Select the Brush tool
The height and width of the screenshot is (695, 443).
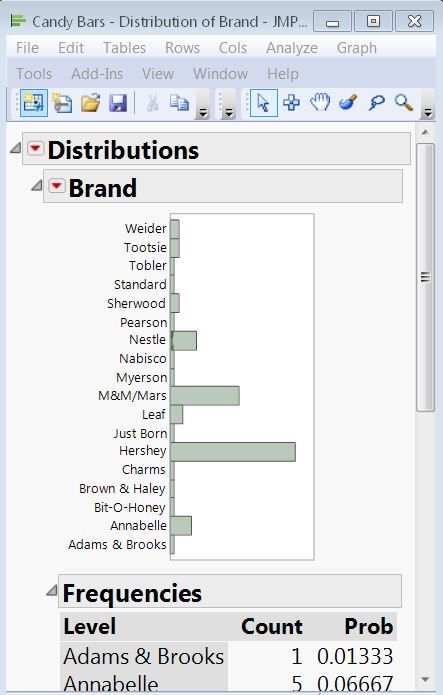tap(348, 103)
